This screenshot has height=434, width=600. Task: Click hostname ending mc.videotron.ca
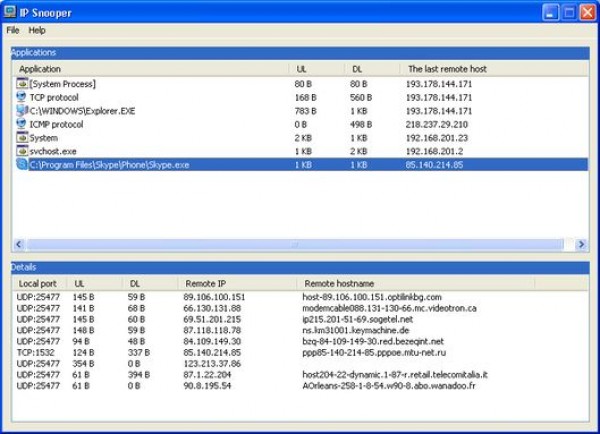(x=390, y=308)
